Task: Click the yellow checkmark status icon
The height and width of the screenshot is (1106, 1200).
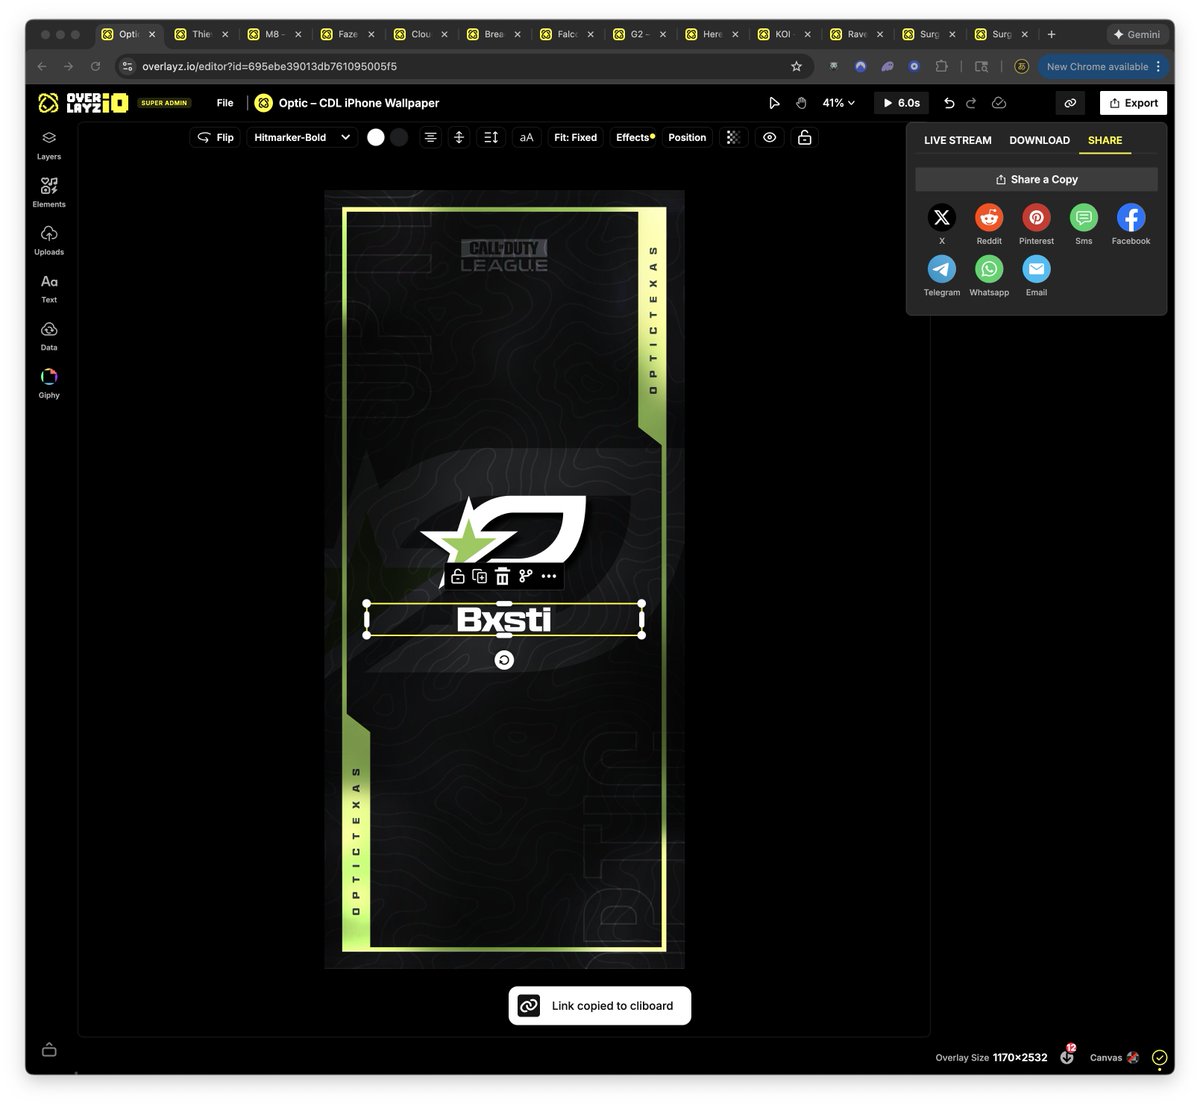Action: coord(1159,1057)
